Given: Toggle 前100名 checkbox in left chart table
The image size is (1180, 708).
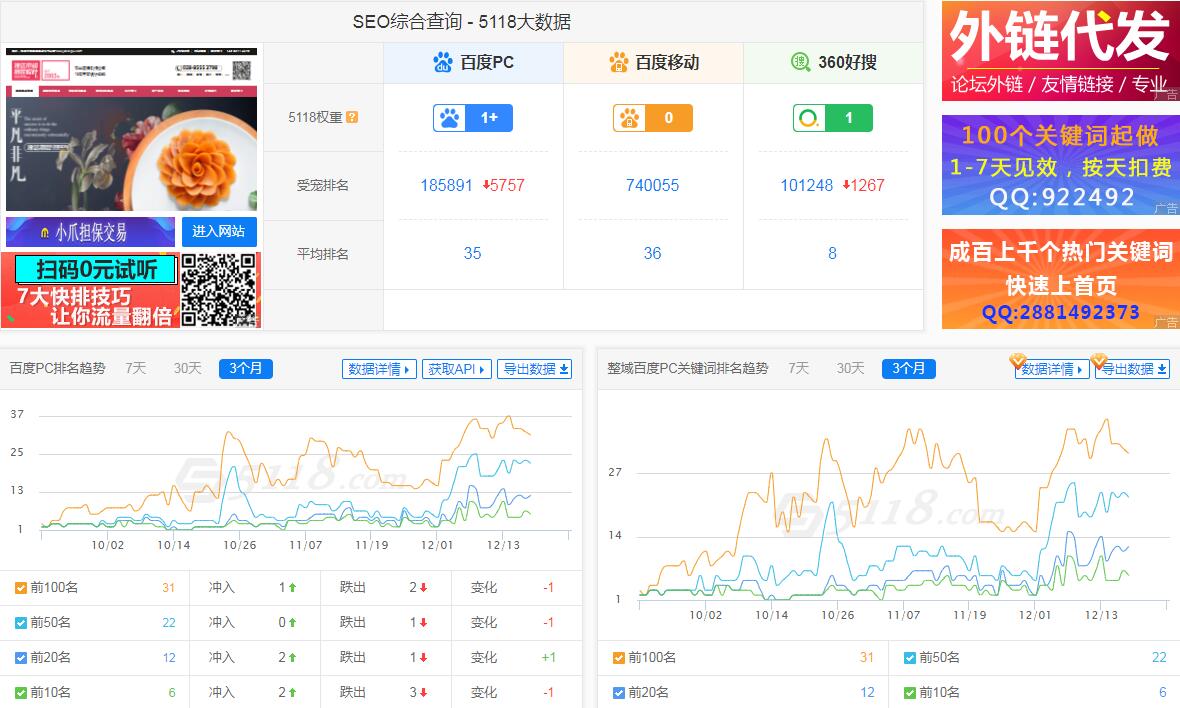Looking at the screenshot, I should pyautogui.click(x=21, y=588).
